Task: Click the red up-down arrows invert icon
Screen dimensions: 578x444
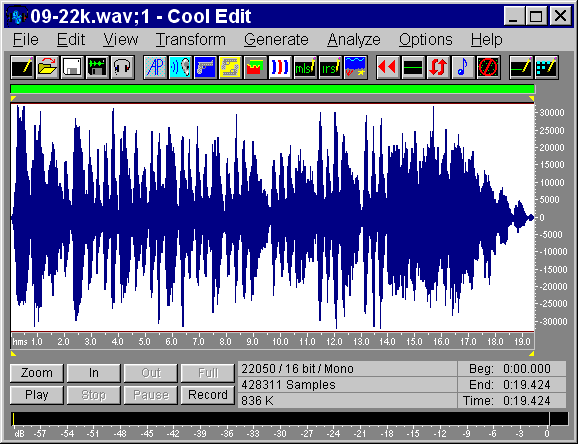Action: point(438,67)
